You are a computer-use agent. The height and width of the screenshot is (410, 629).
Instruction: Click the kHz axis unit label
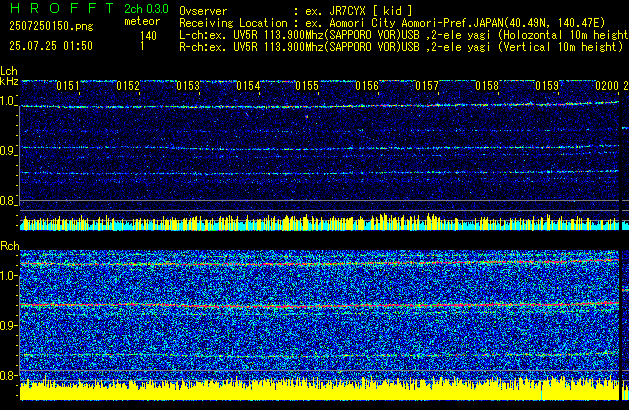(9, 81)
